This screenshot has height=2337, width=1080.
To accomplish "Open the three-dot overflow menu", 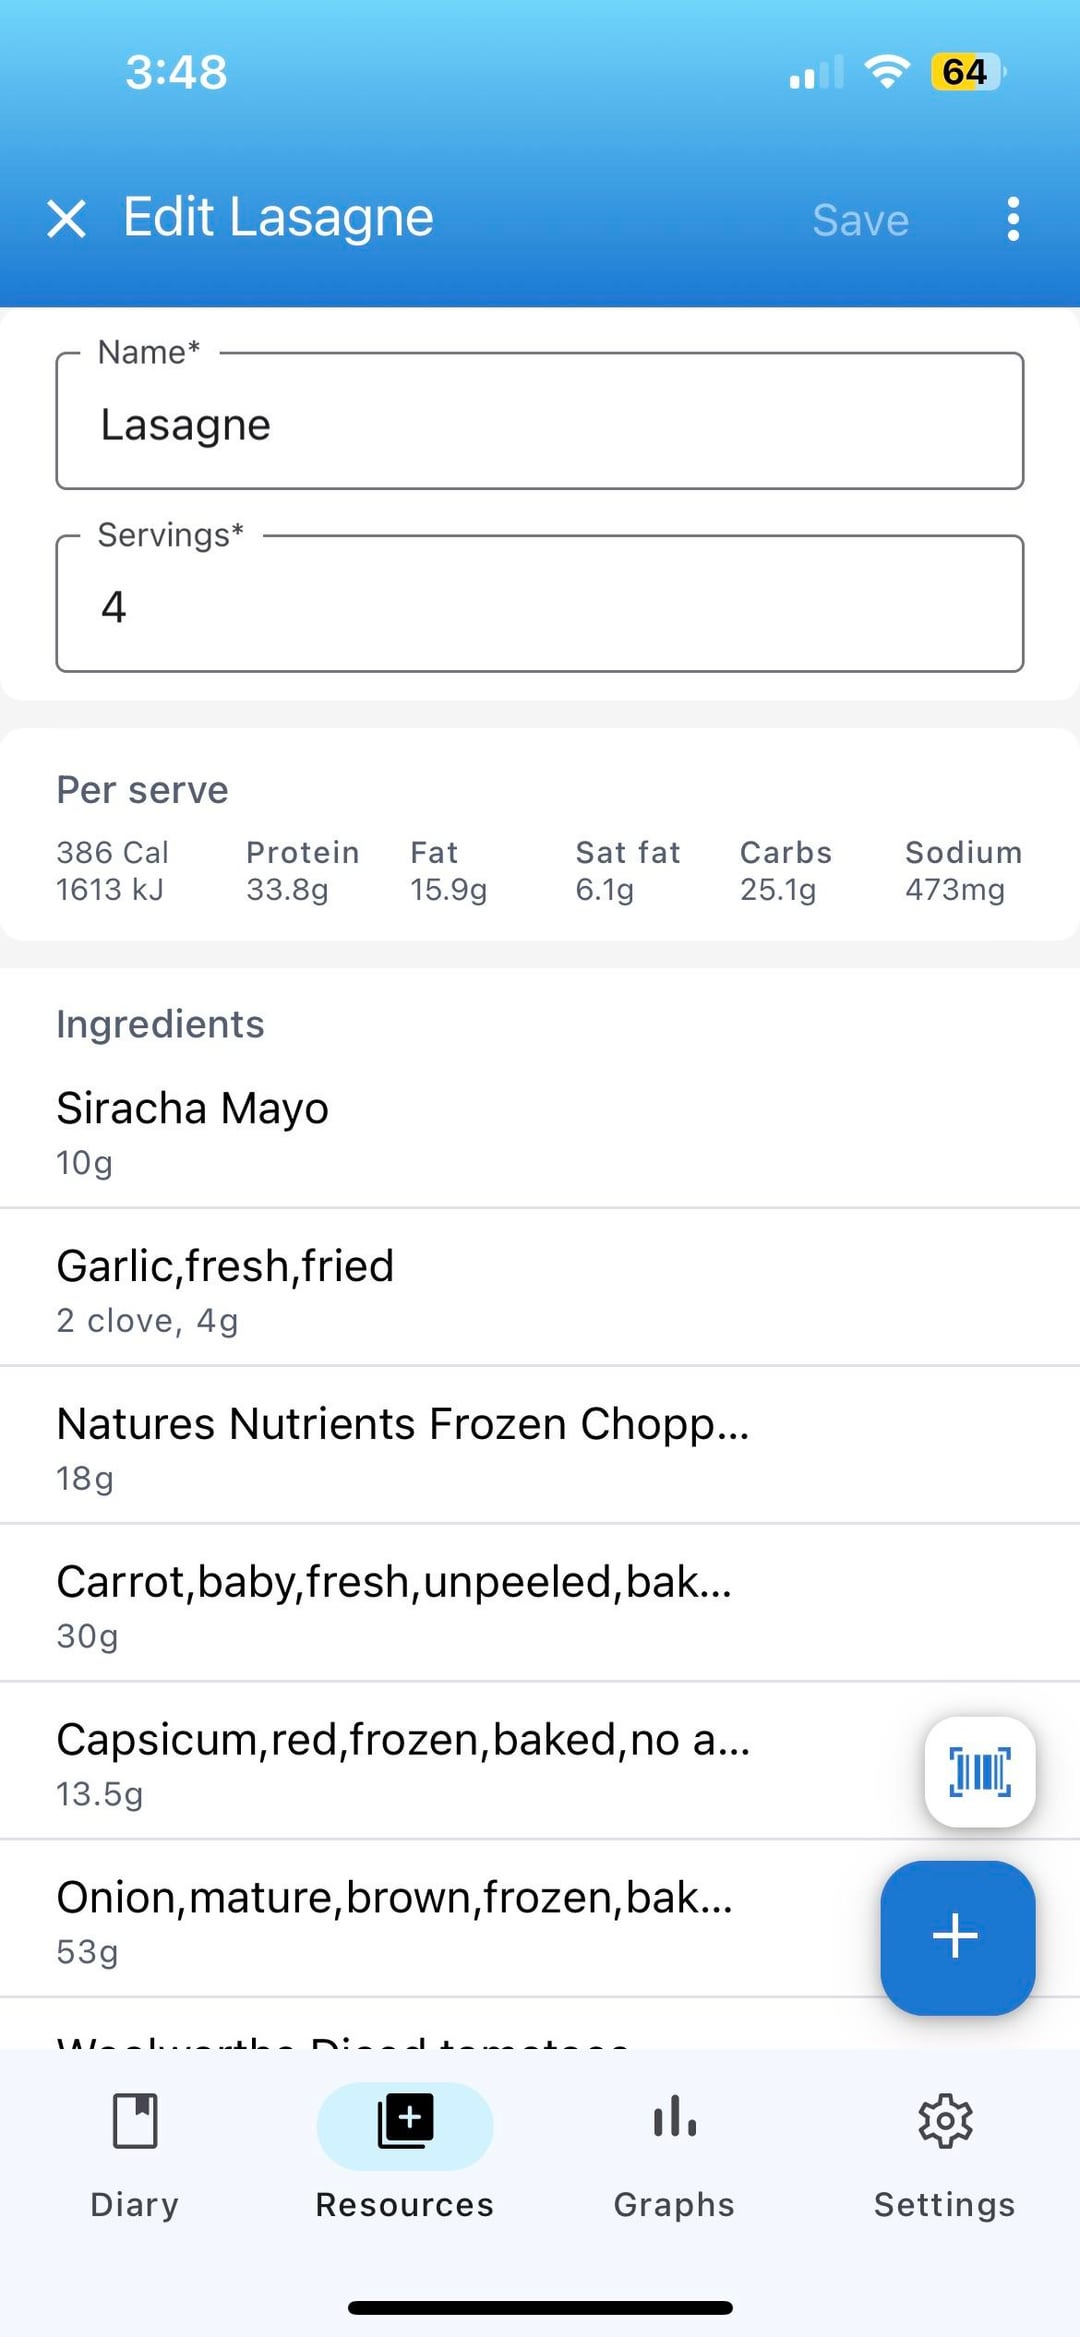I will click(1013, 218).
